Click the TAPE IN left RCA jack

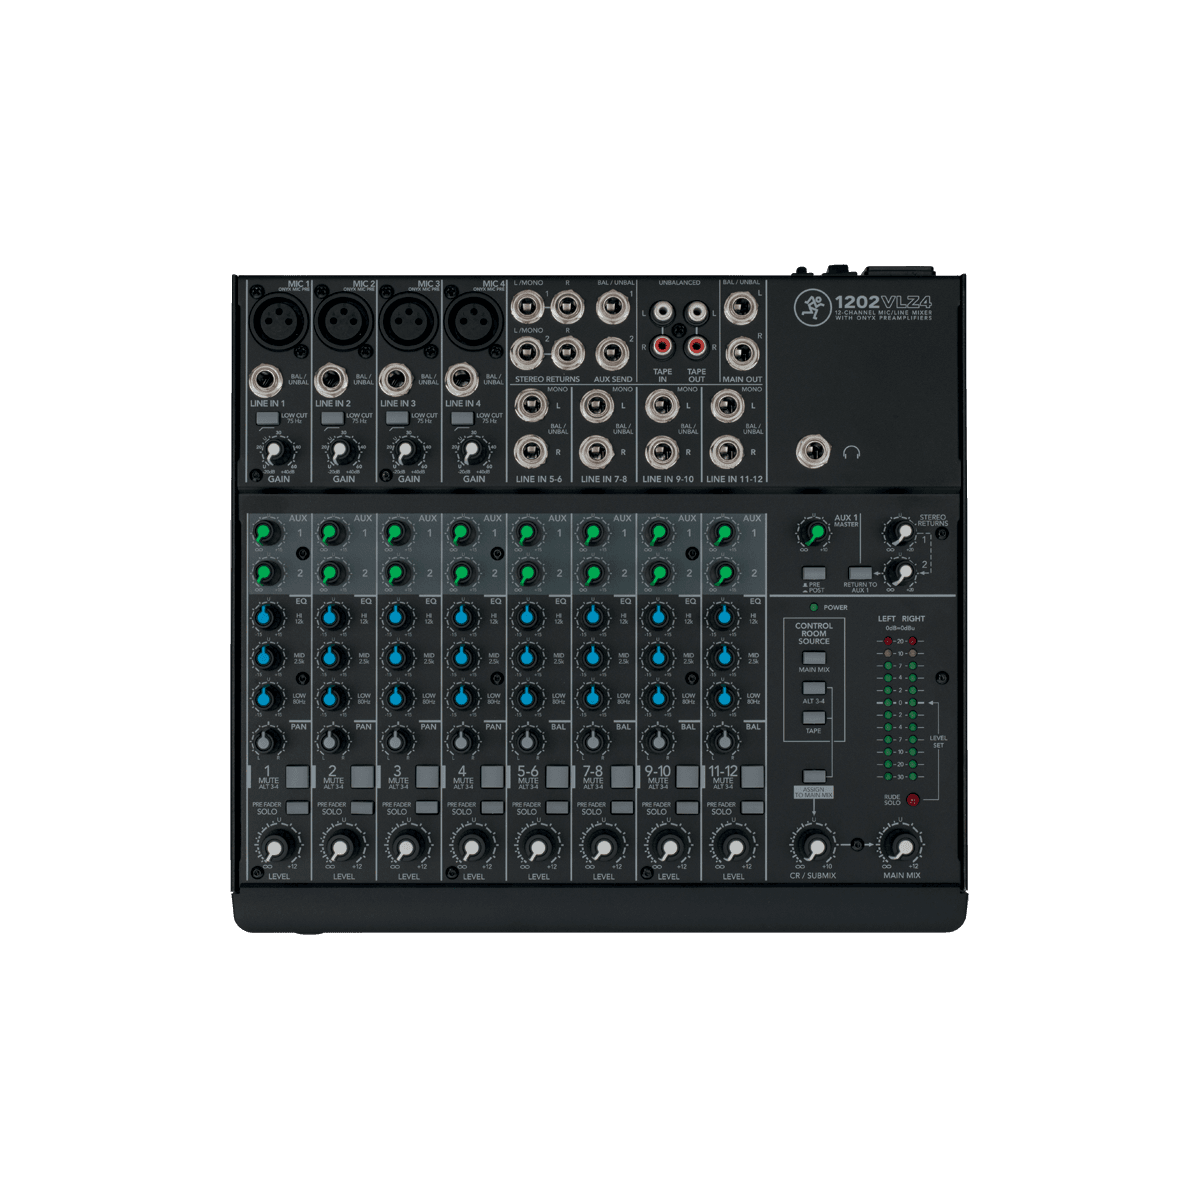pos(662,313)
